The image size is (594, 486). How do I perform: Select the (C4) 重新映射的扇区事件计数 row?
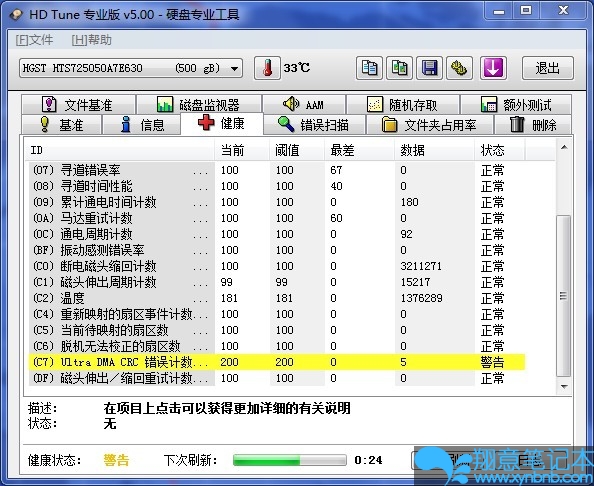click(x=277, y=314)
